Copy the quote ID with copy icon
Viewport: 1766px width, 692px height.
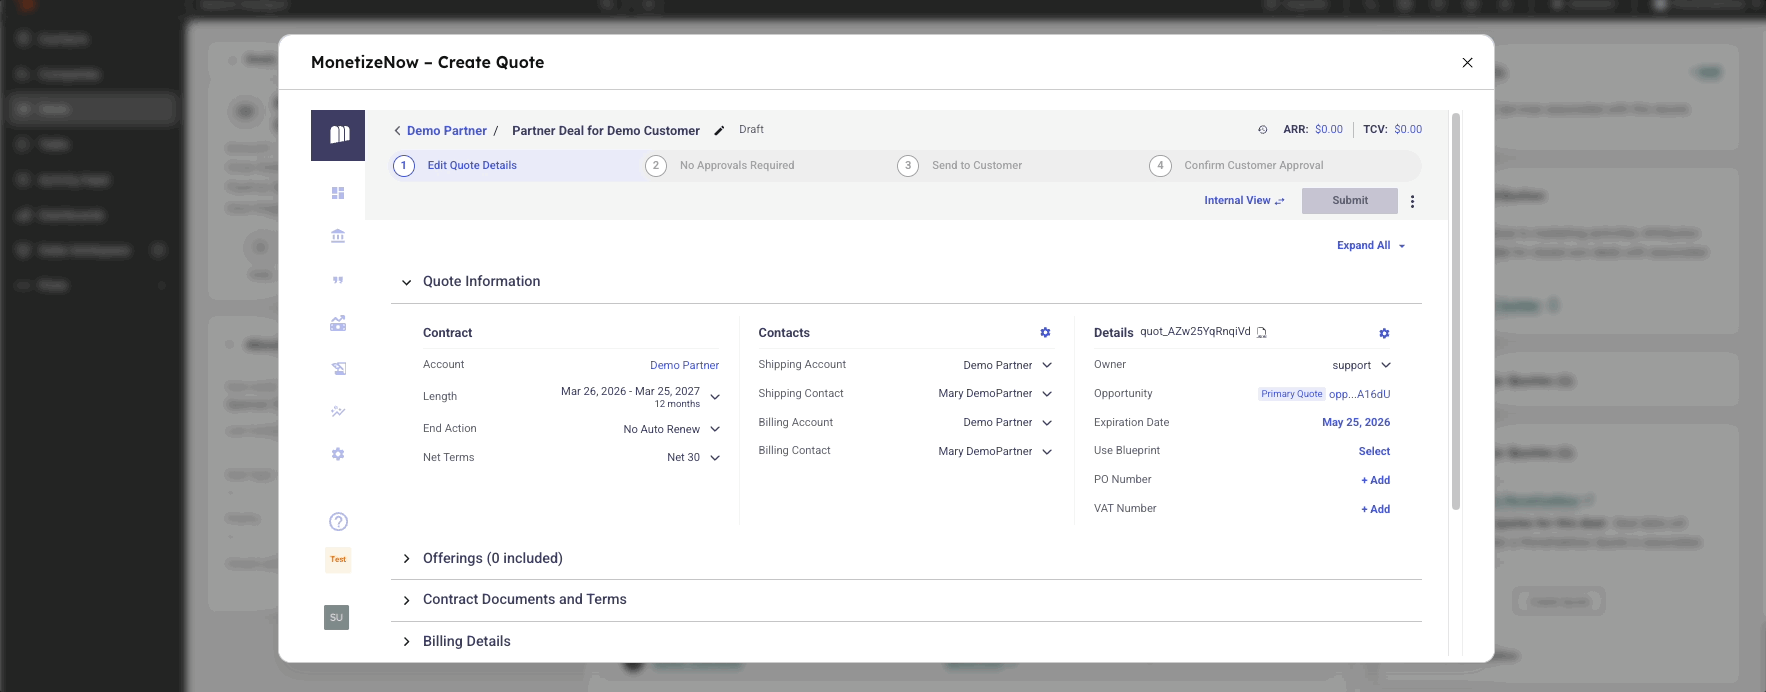(1262, 333)
